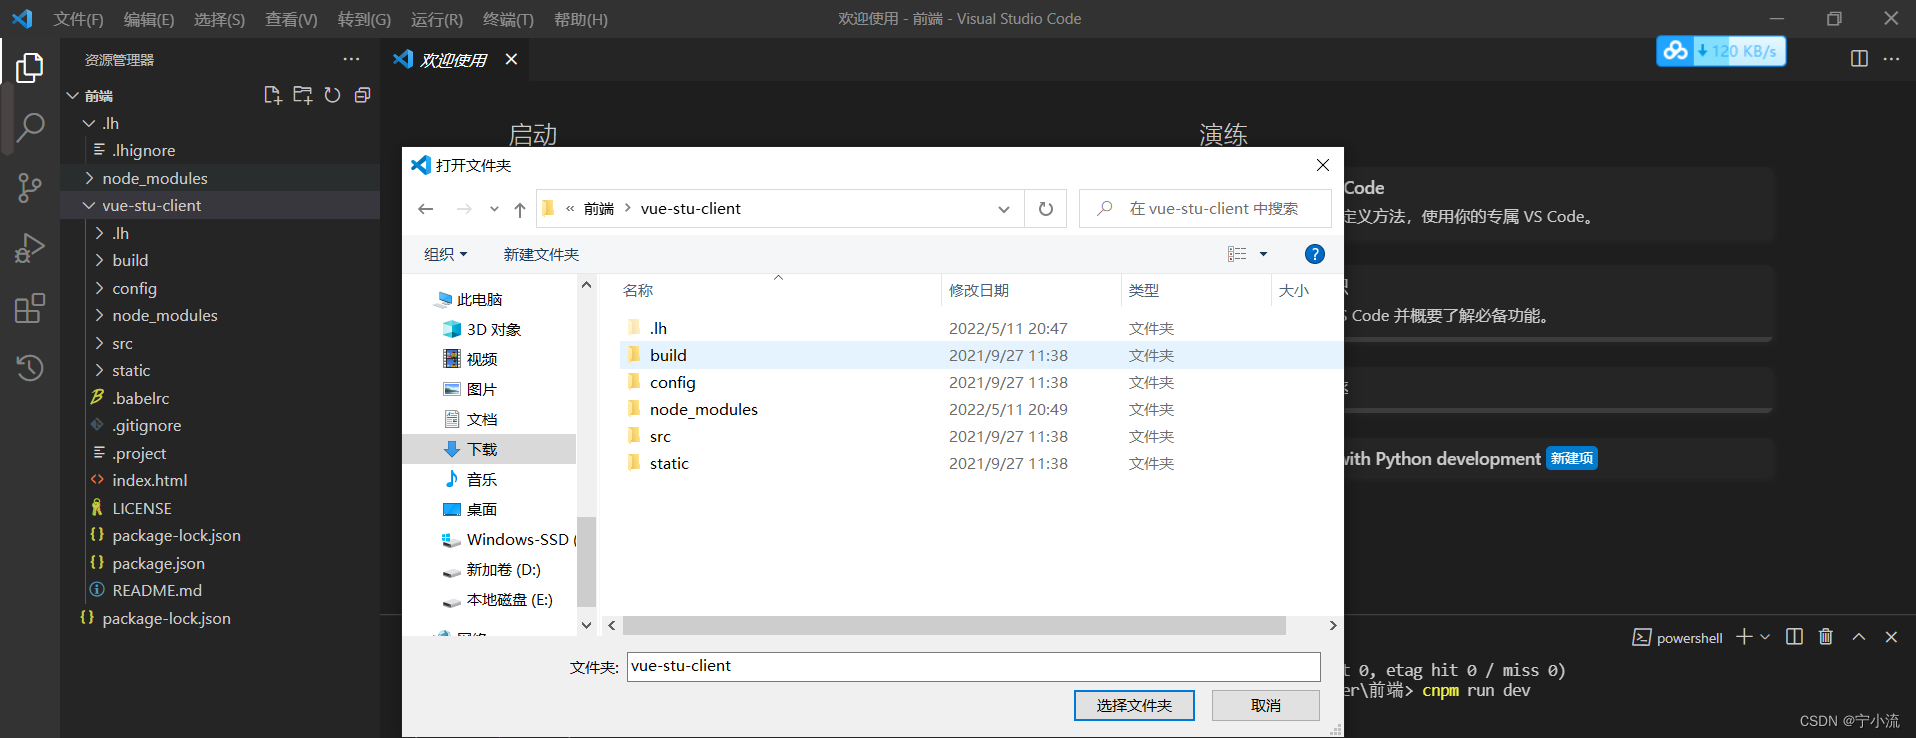This screenshot has width=1916, height=738.
Task: Open the Timeline history icon in activity bar
Action: point(30,367)
